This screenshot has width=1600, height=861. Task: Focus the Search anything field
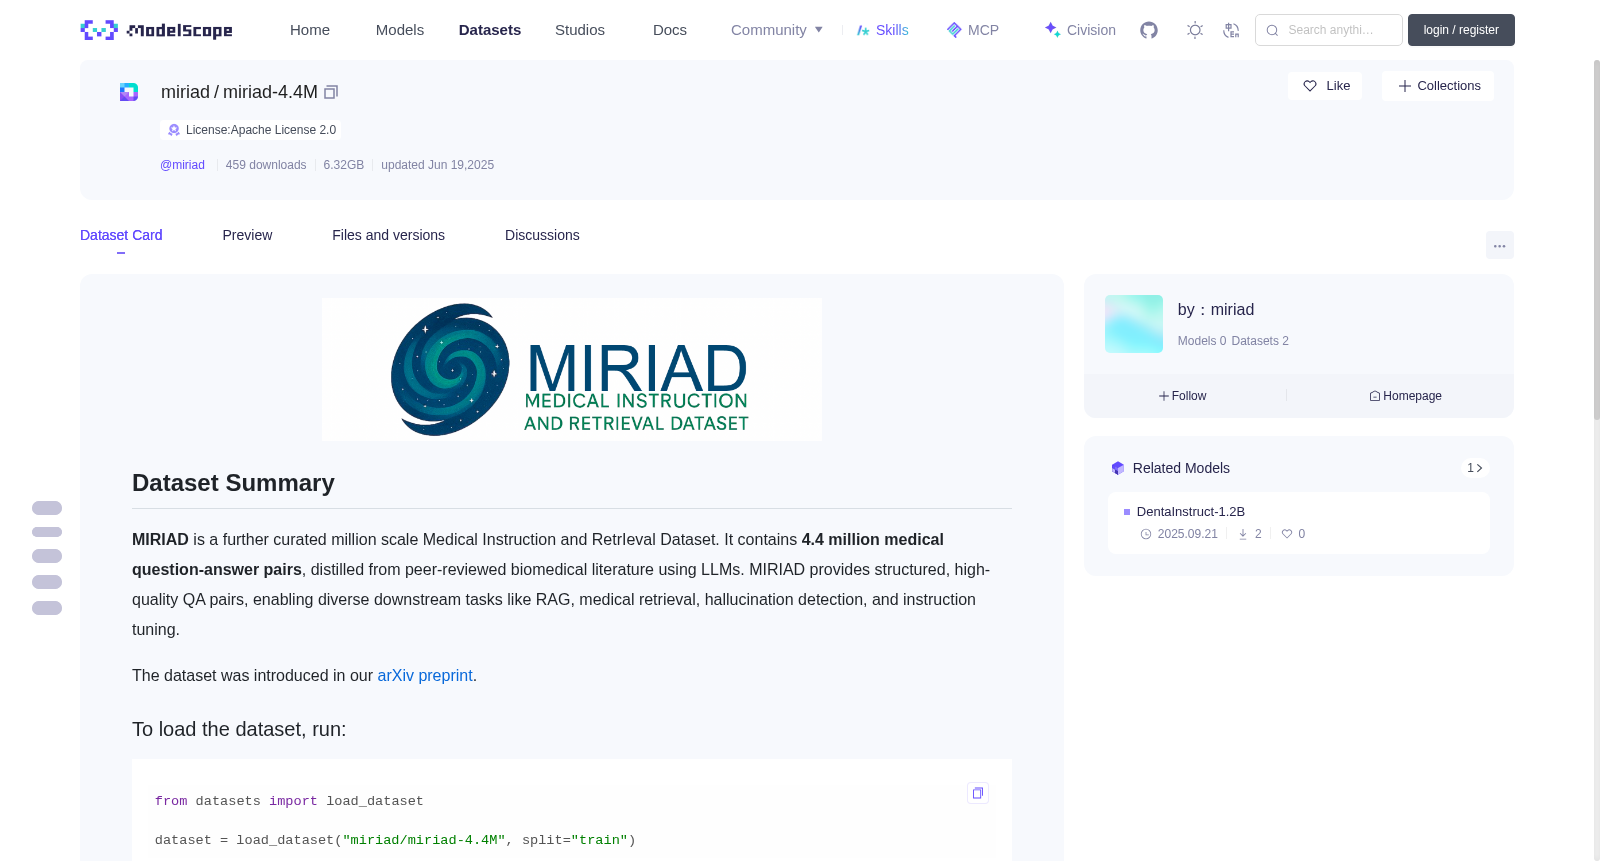(x=1329, y=30)
